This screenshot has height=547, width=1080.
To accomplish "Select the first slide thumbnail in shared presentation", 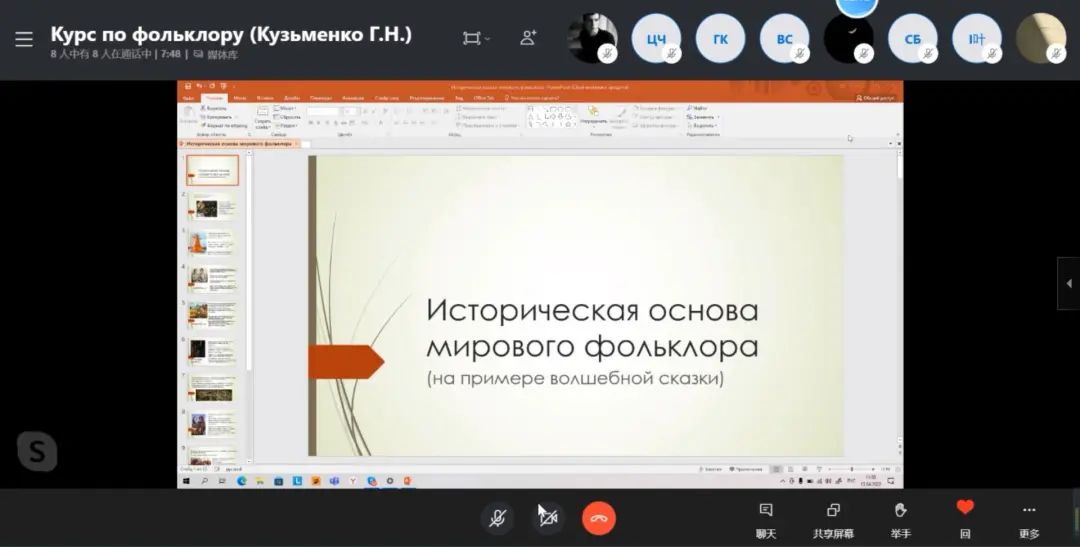I will (213, 171).
